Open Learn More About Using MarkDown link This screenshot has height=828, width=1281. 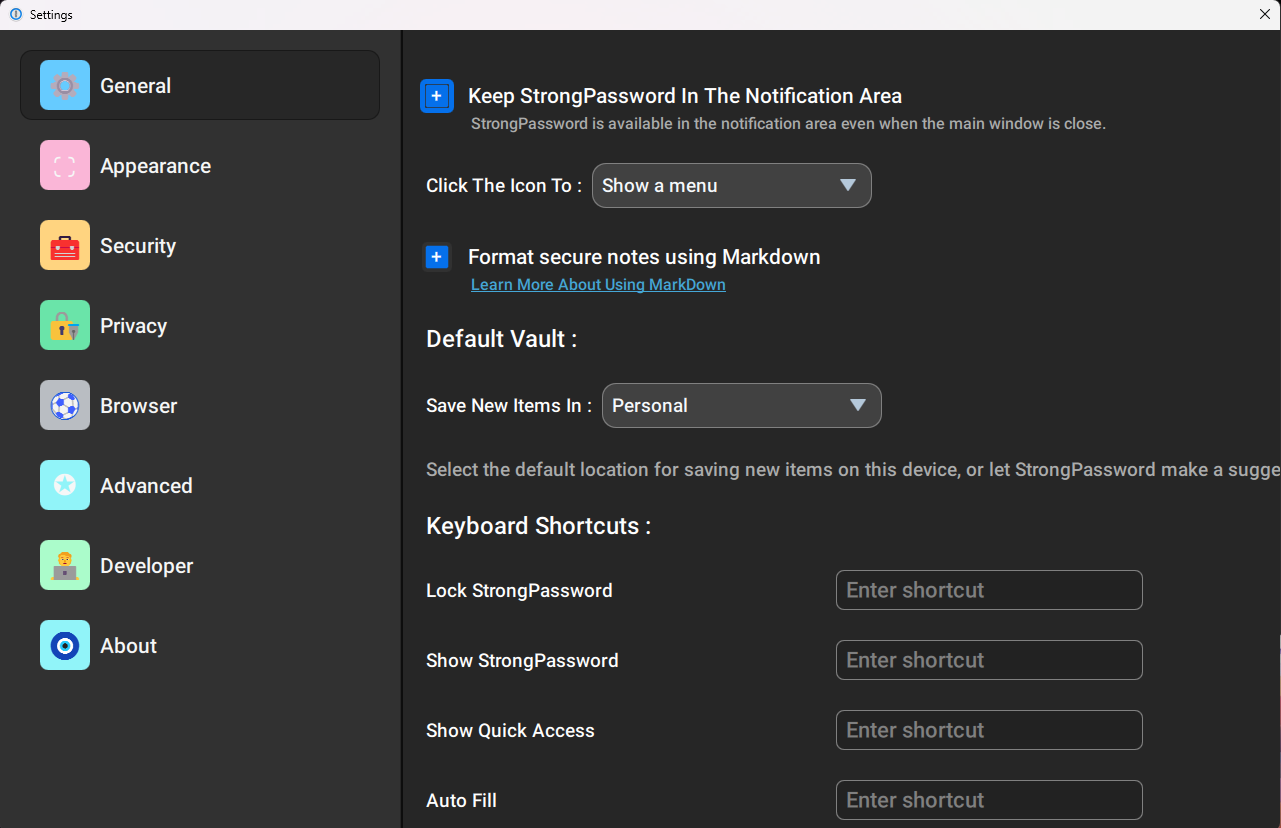click(598, 285)
